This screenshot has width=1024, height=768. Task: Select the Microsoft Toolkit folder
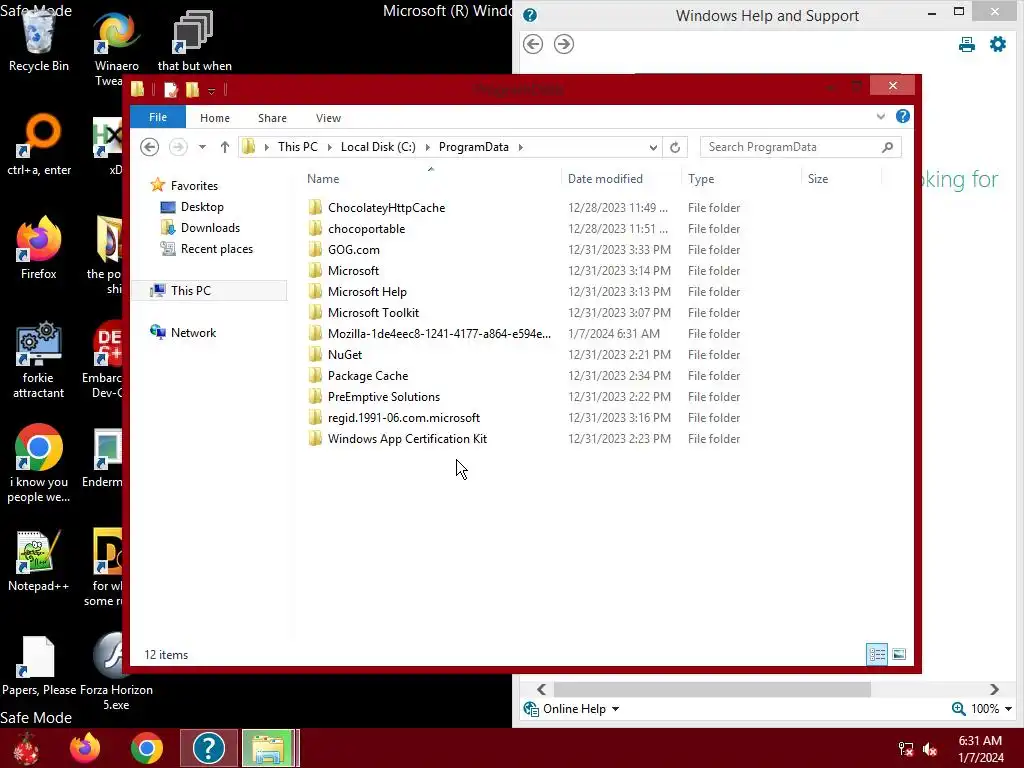coord(373,313)
